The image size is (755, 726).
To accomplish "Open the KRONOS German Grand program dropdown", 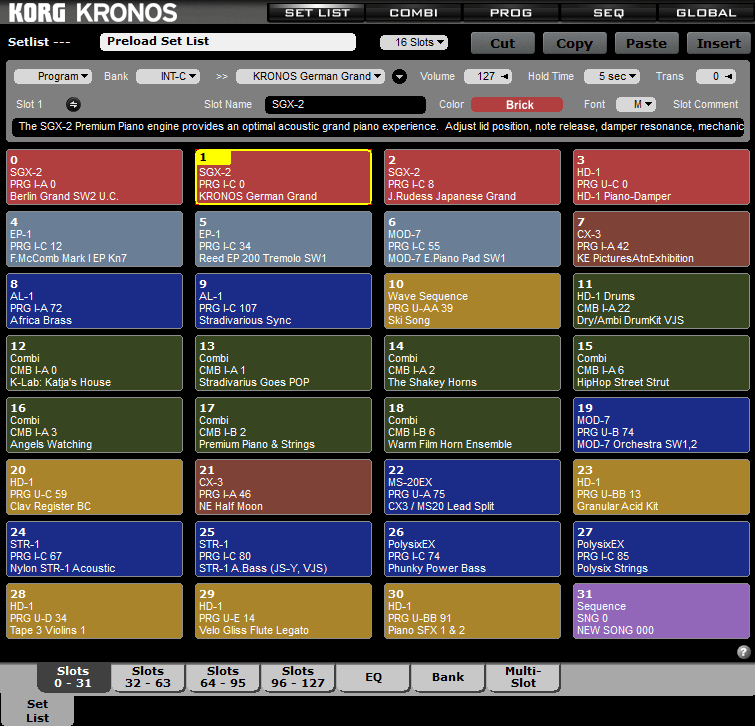I will tap(311, 76).
